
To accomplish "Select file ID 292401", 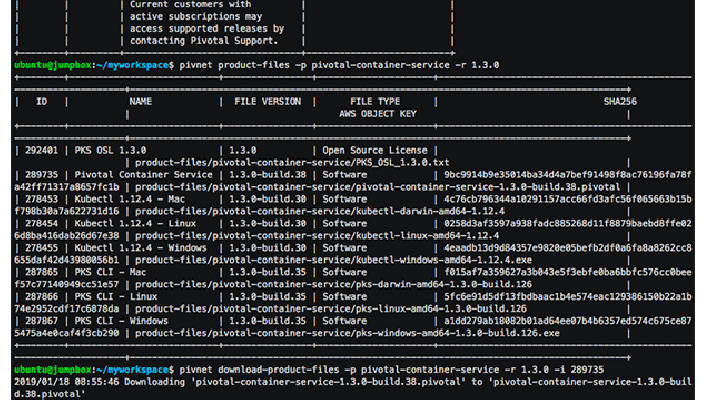I will (41, 150).
